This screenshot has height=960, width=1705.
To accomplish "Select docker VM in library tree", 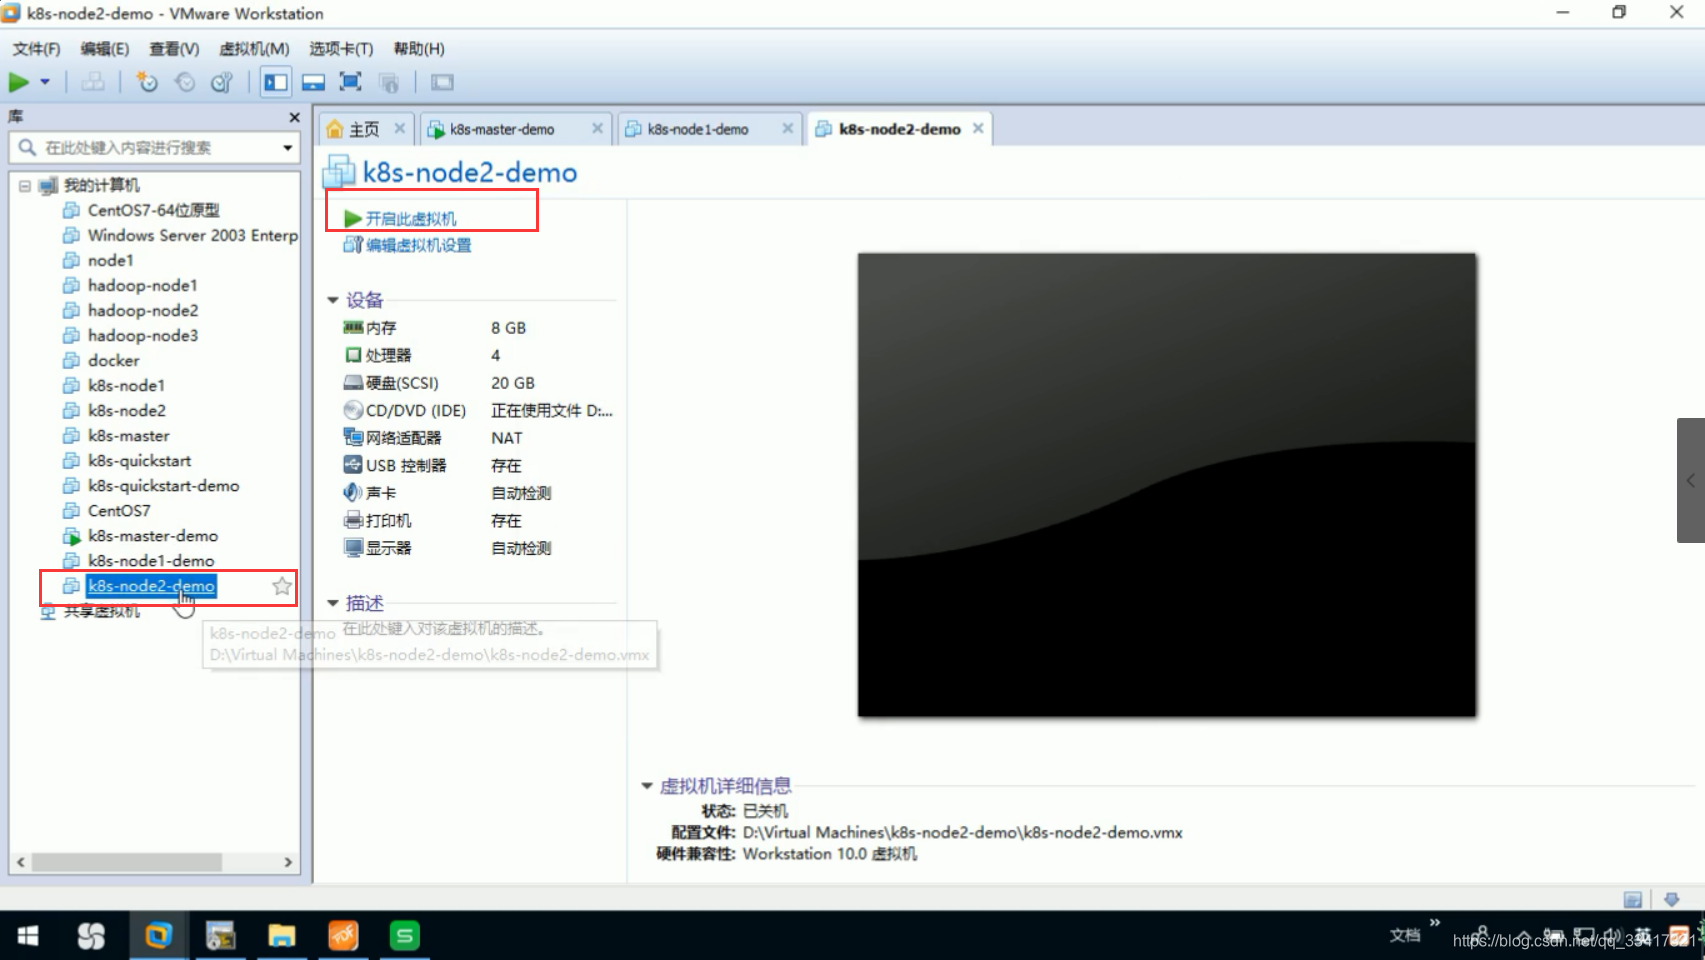I will point(113,360).
